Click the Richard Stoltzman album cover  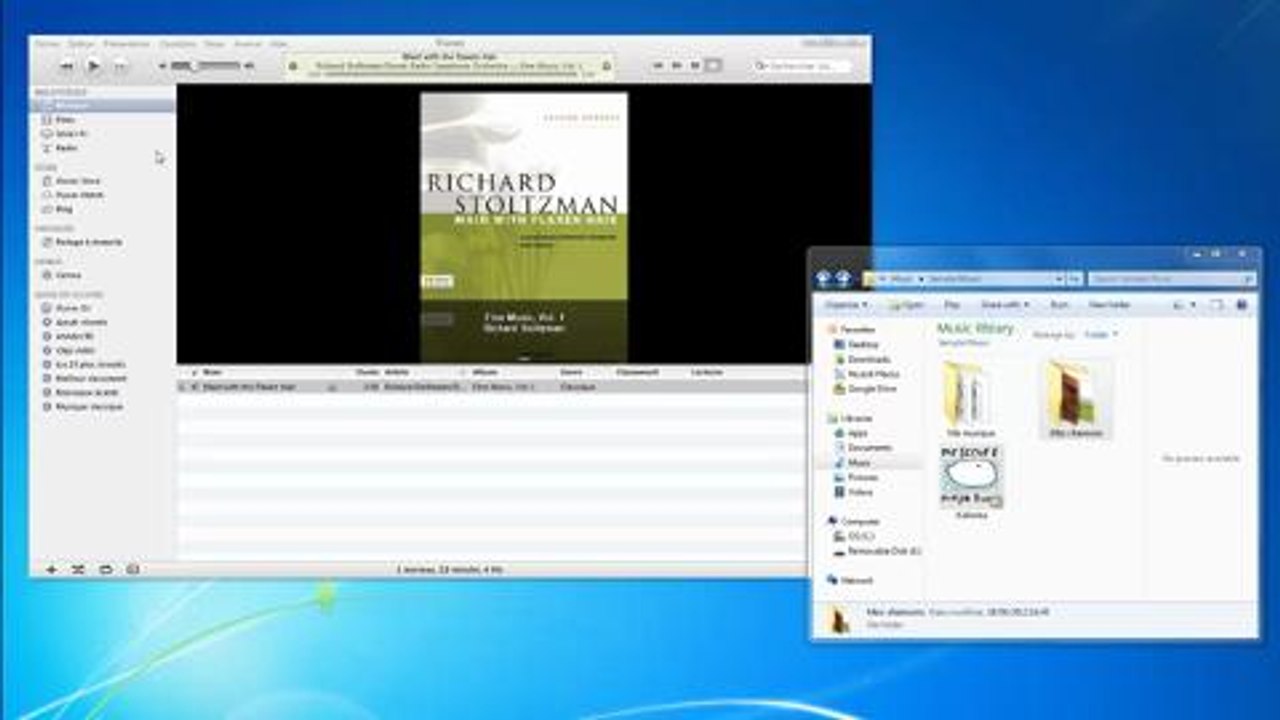coord(524,227)
